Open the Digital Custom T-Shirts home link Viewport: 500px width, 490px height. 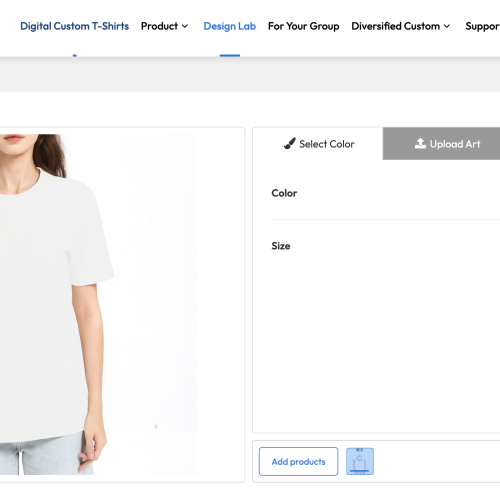[74, 26]
